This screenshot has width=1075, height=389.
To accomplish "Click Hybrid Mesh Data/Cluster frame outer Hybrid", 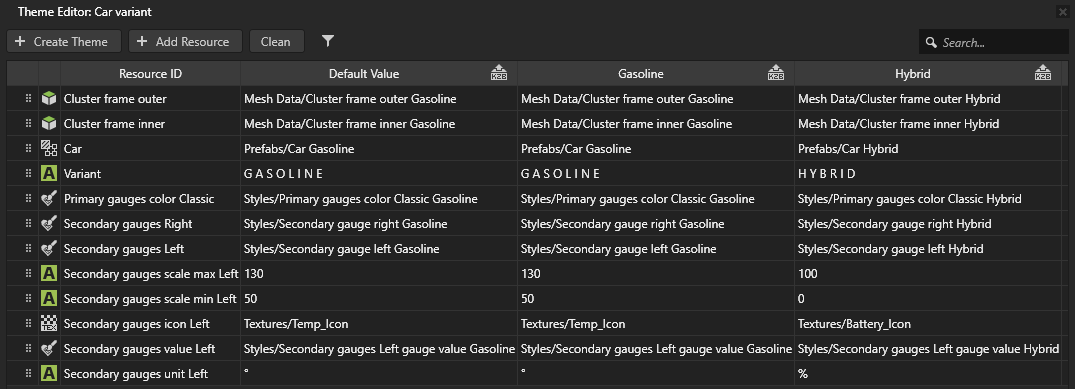I will (899, 99).
